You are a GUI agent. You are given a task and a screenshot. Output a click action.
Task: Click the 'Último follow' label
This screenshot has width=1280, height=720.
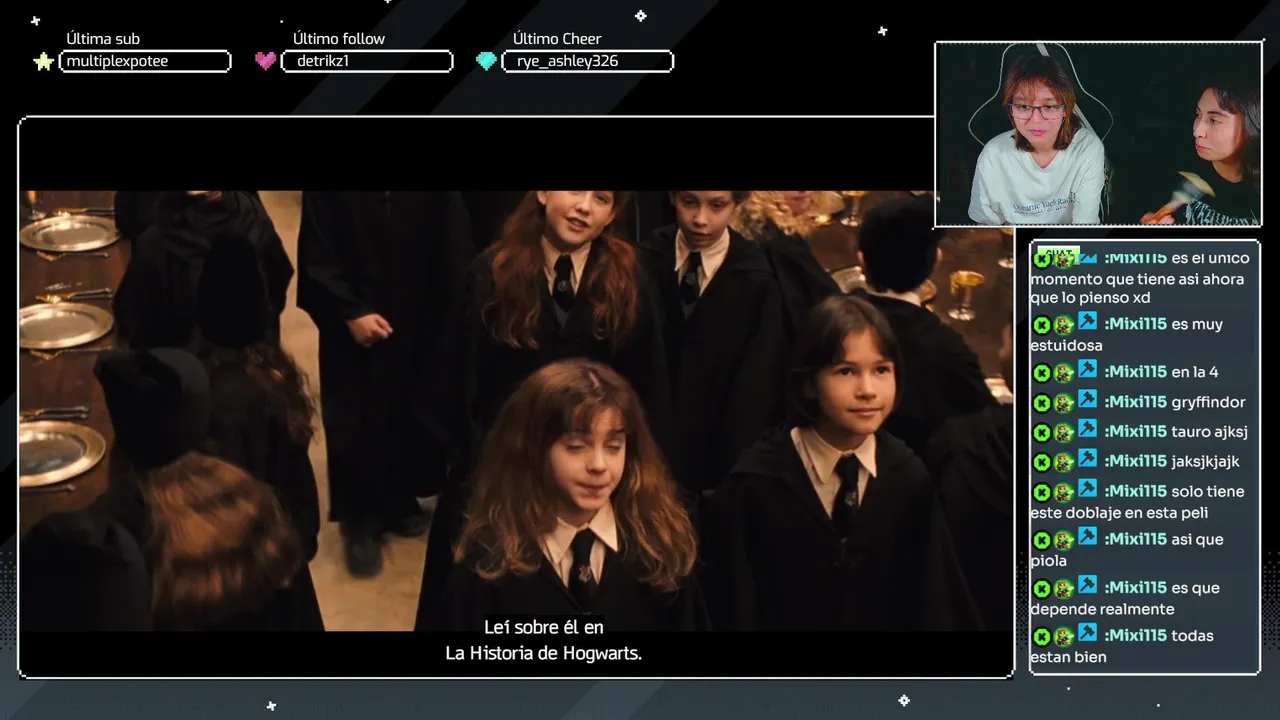(x=339, y=39)
